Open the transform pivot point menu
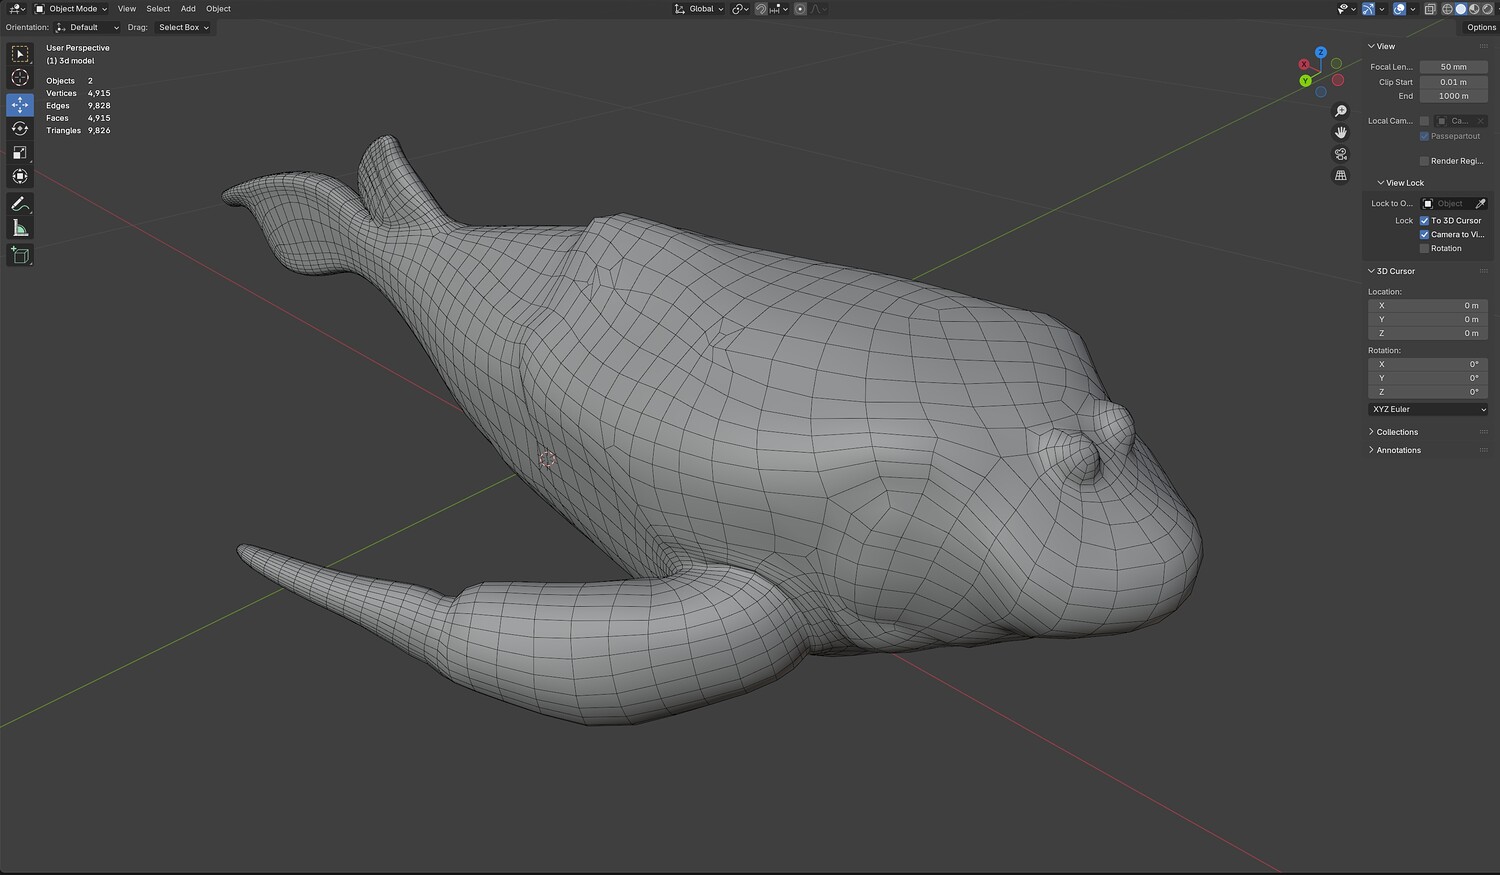Image resolution: width=1500 pixels, height=875 pixels. point(740,9)
